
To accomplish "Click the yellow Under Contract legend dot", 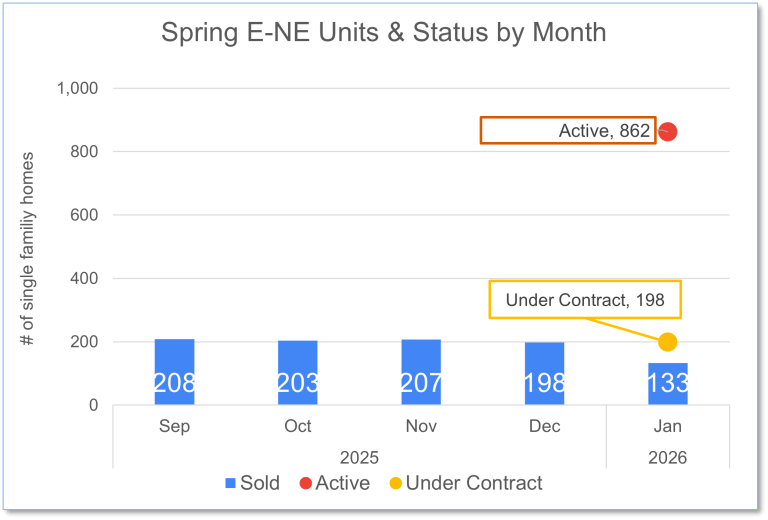I will pyautogui.click(x=395, y=484).
